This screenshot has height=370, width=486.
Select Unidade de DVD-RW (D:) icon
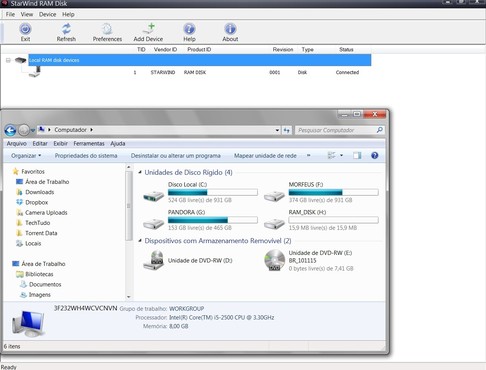click(x=153, y=260)
